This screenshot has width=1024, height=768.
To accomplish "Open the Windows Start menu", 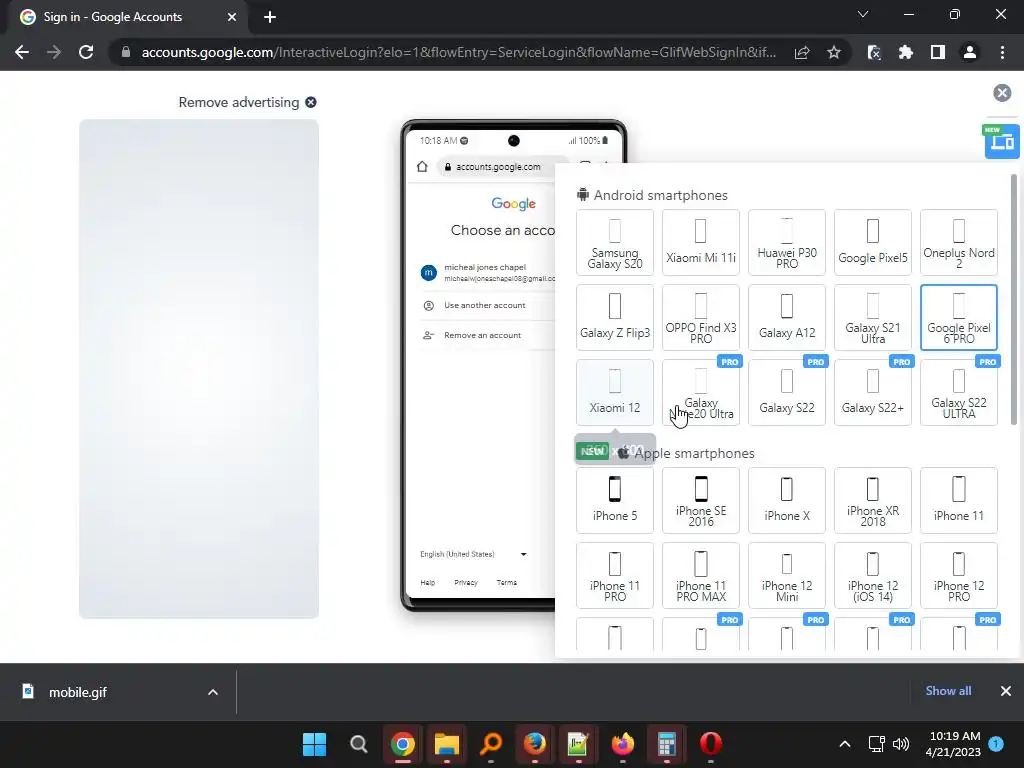I will tap(314, 744).
